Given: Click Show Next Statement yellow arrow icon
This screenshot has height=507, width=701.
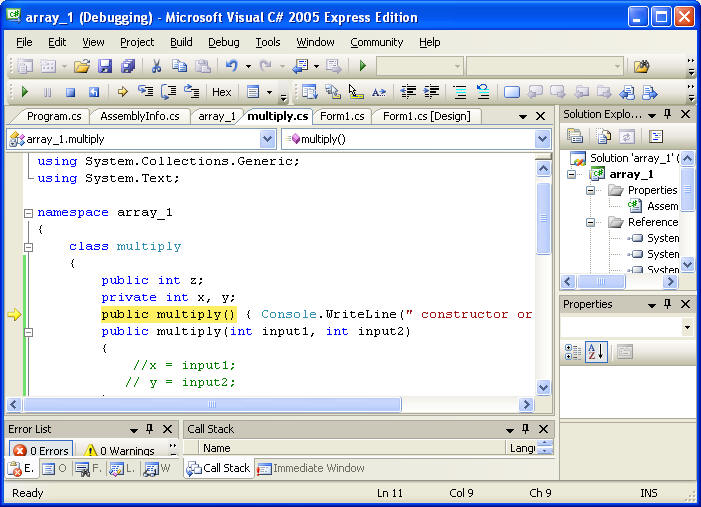Looking at the screenshot, I should (x=123, y=92).
